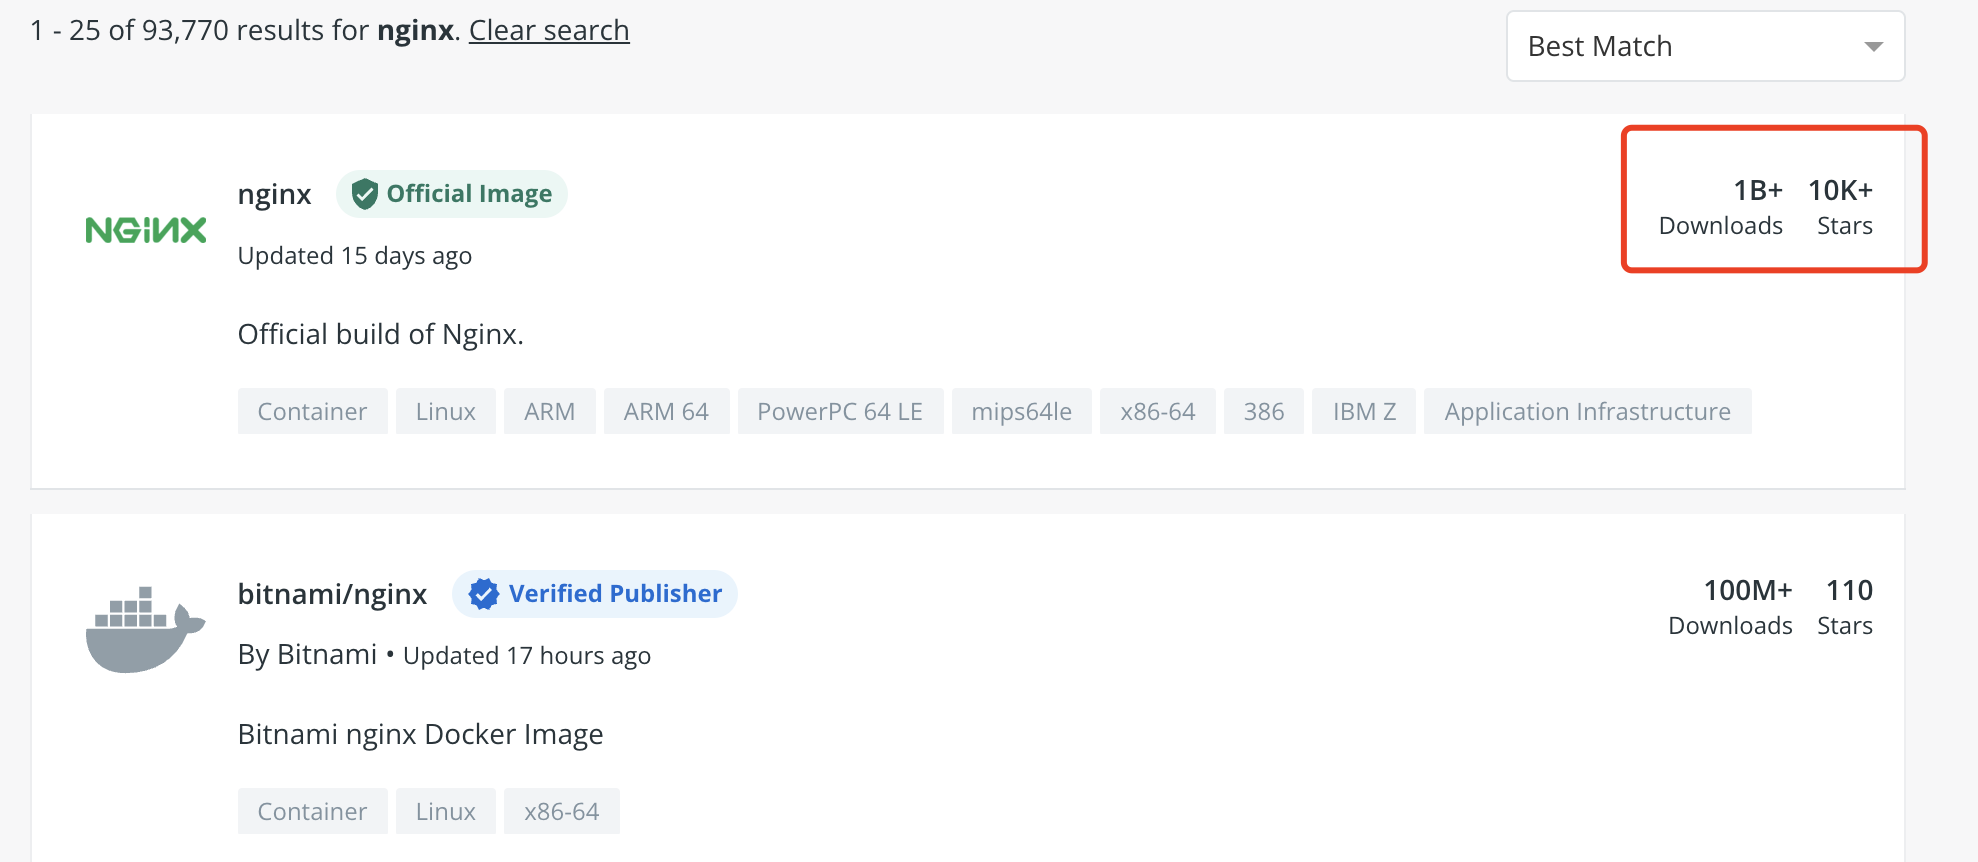Screen dimensions: 1978x862
Task: Click the NGINX logo icon
Action: (x=146, y=230)
